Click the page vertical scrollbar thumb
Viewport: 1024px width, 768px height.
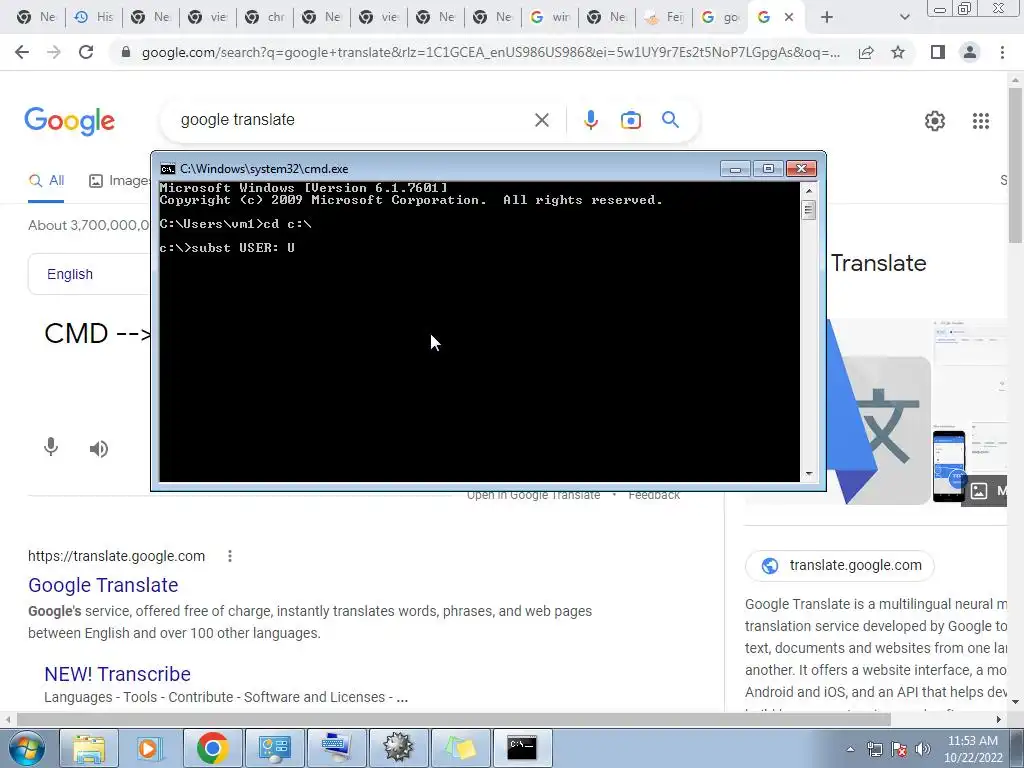pos(1015,165)
